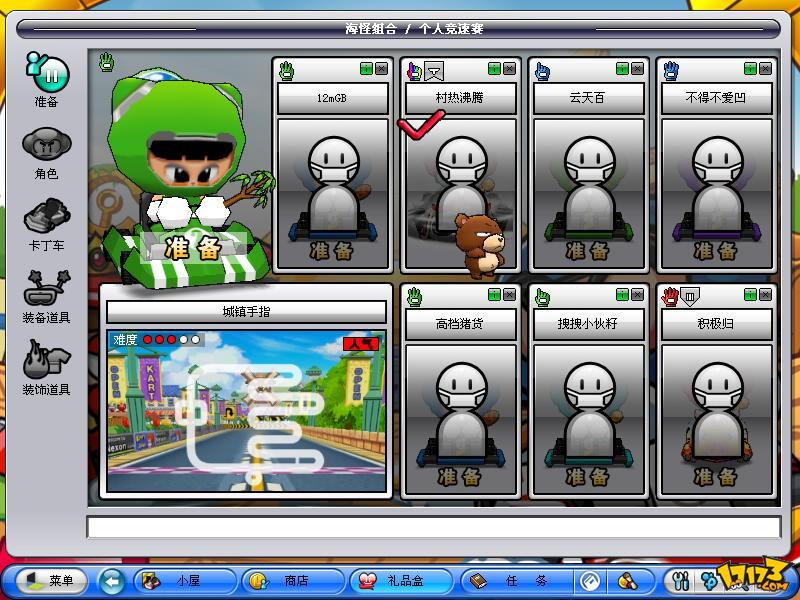
Task: Click the chat input field
Action: [x=434, y=527]
